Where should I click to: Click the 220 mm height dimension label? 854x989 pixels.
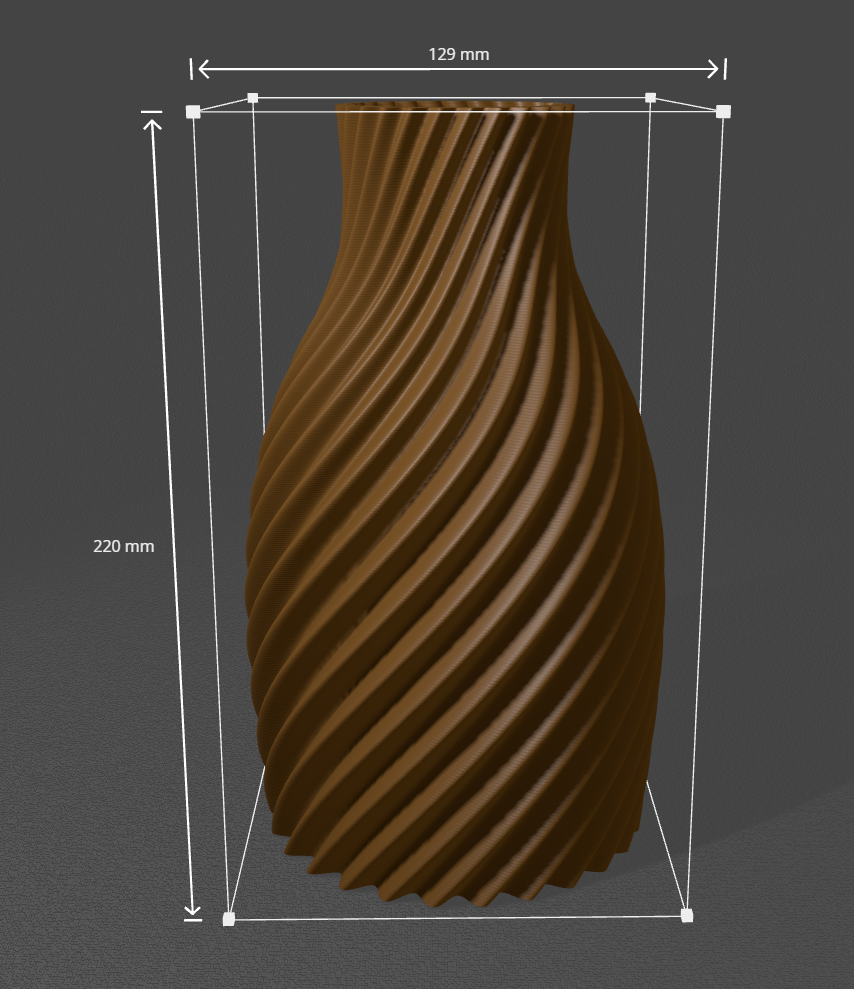pos(123,546)
